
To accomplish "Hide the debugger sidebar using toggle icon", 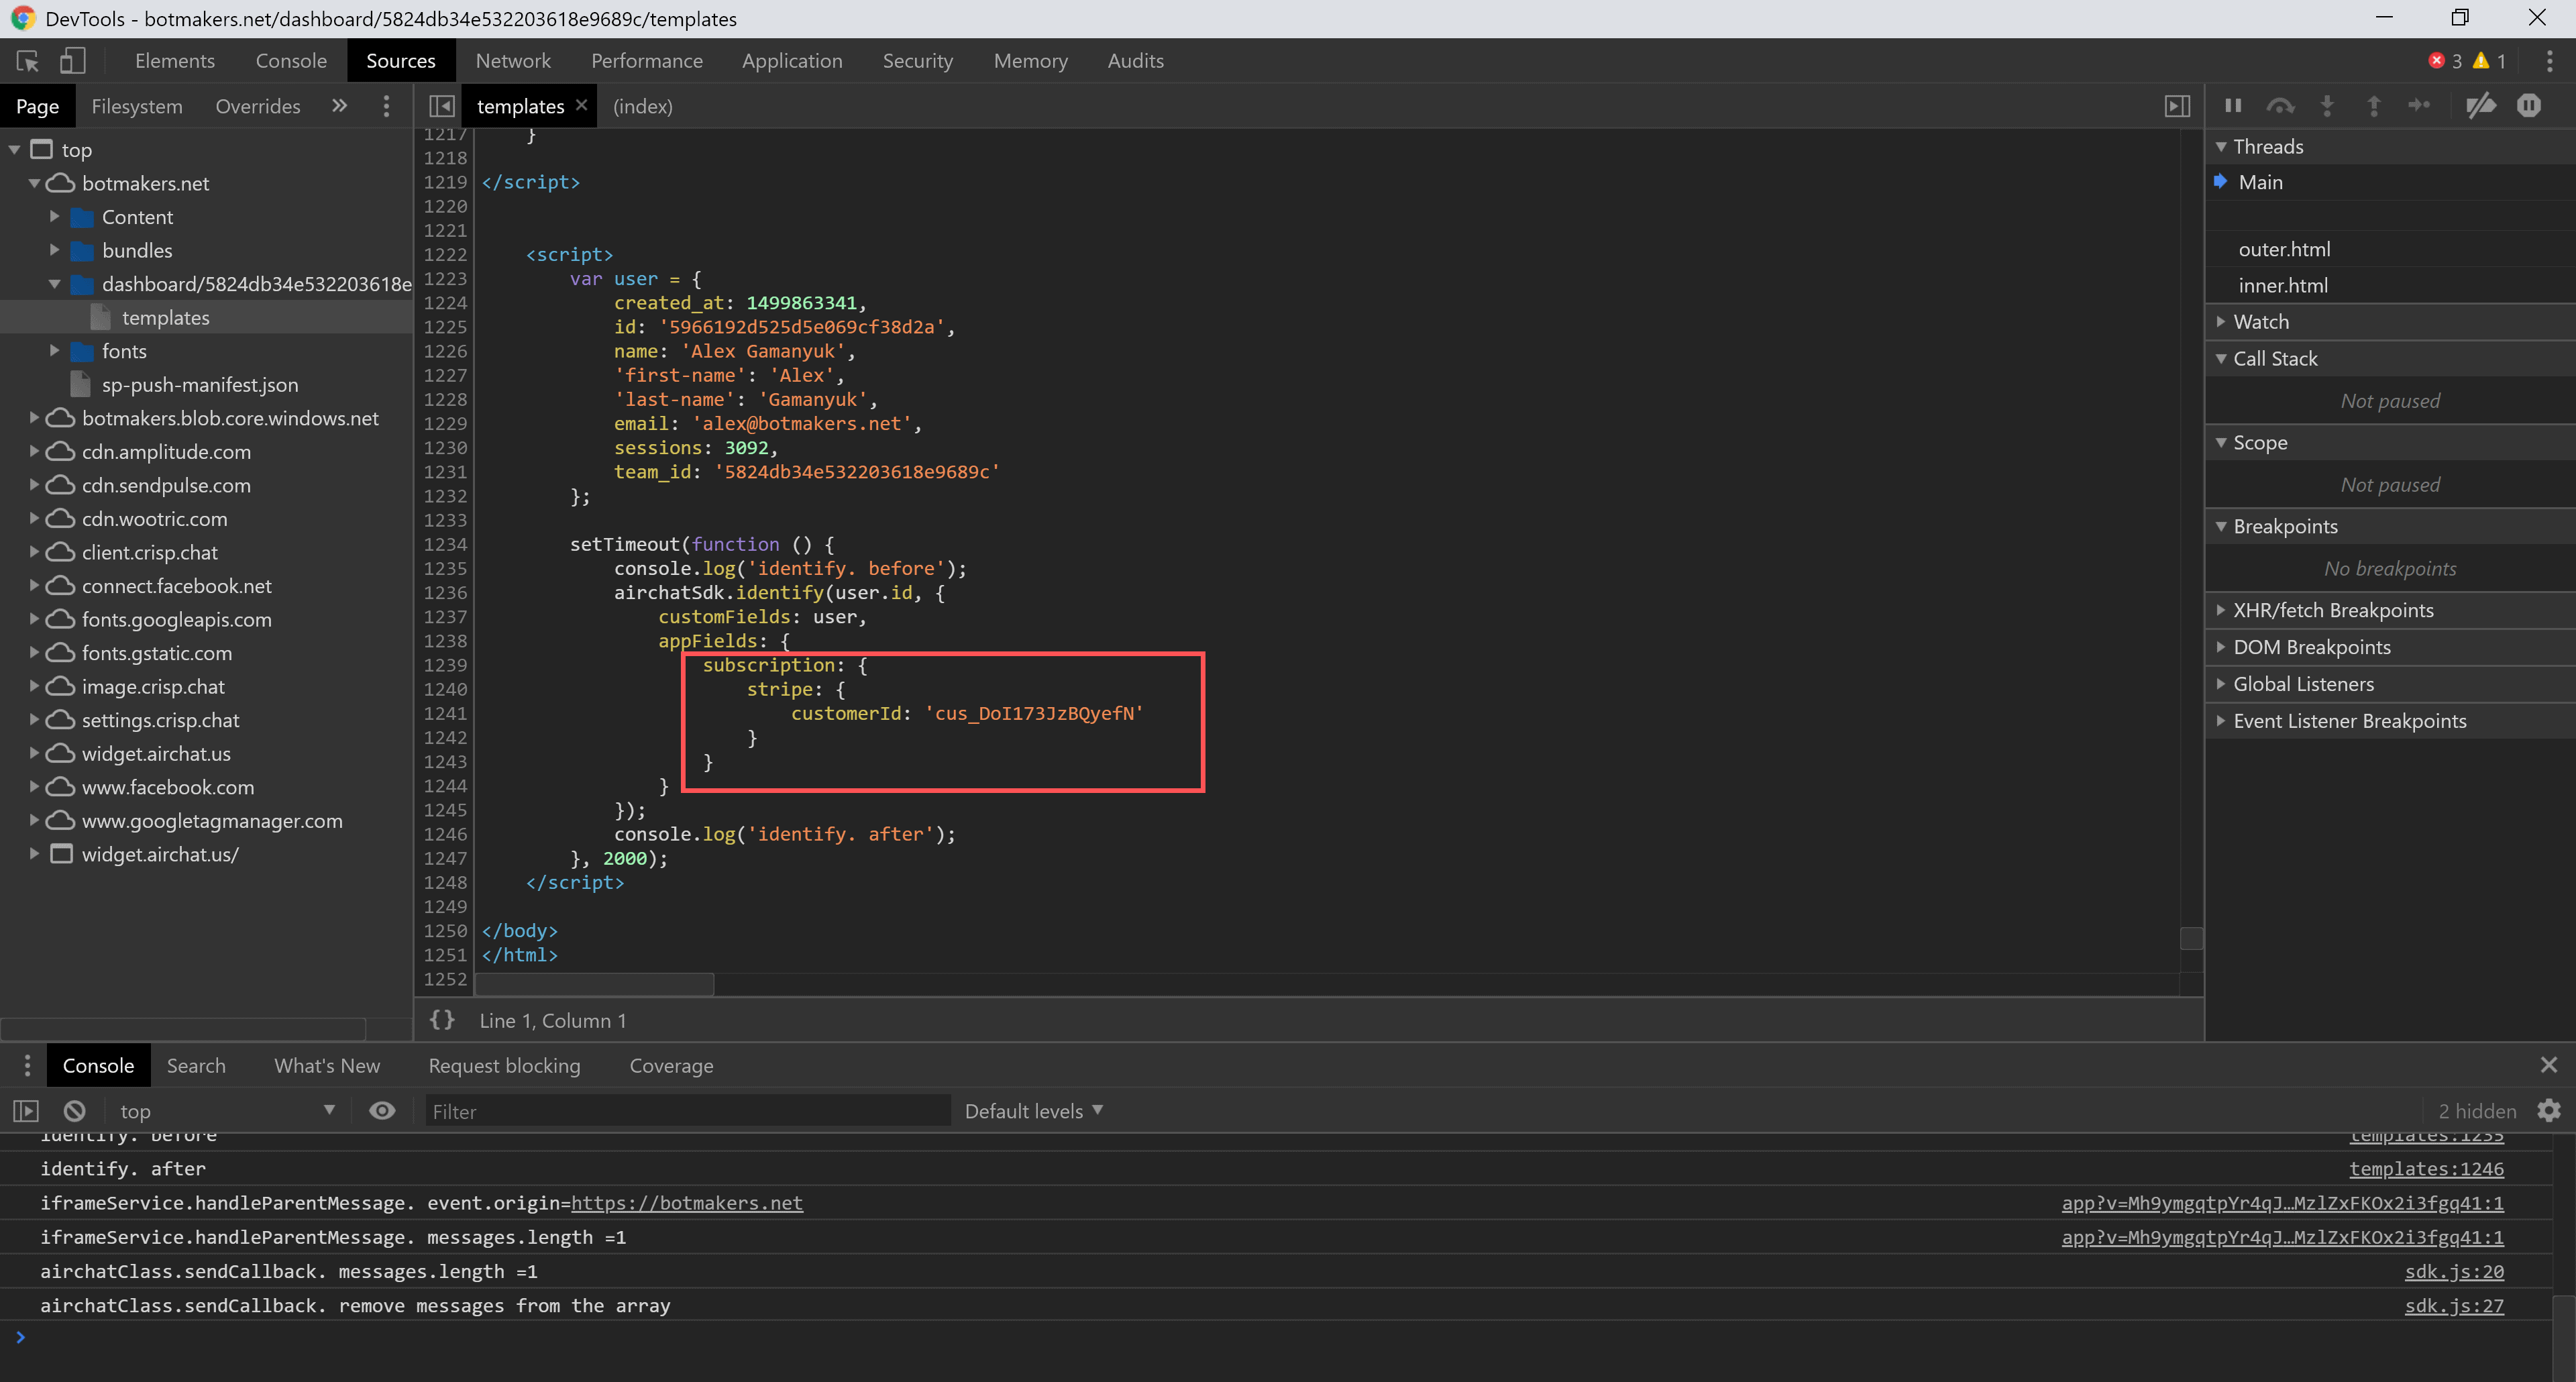I will click(2177, 106).
